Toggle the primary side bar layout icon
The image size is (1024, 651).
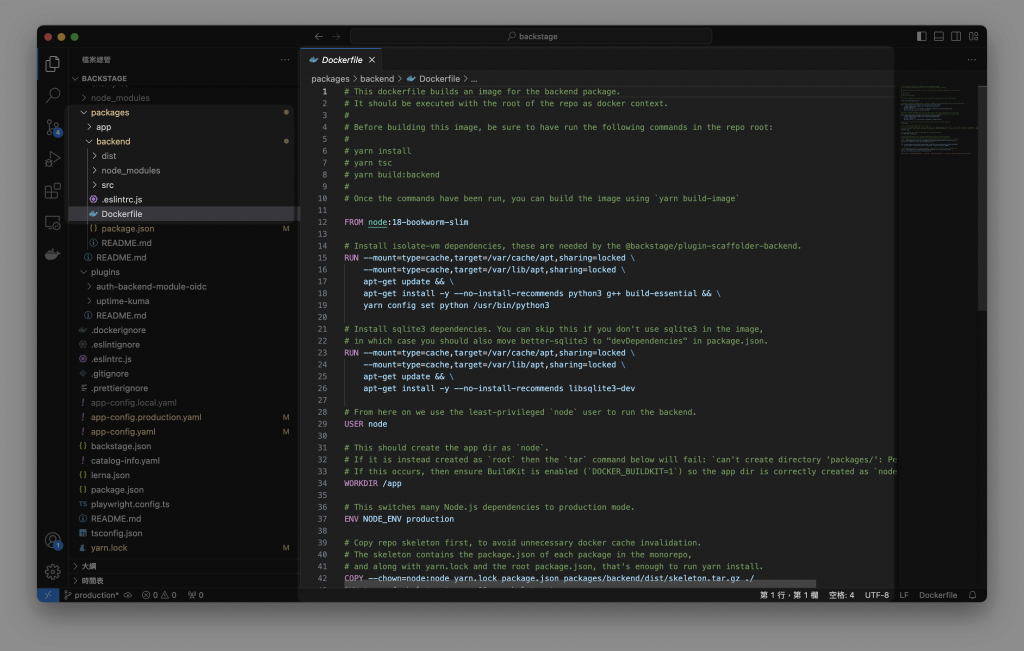click(921, 37)
